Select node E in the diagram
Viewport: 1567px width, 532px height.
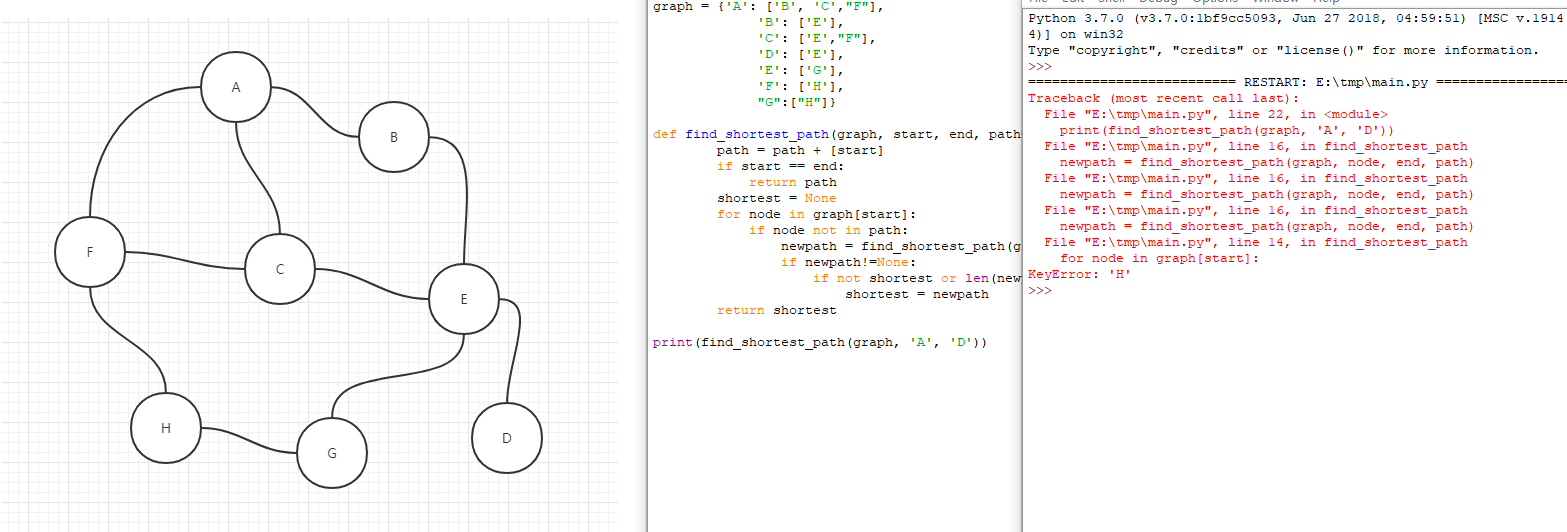pyautogui.click(x=464, y=299)
